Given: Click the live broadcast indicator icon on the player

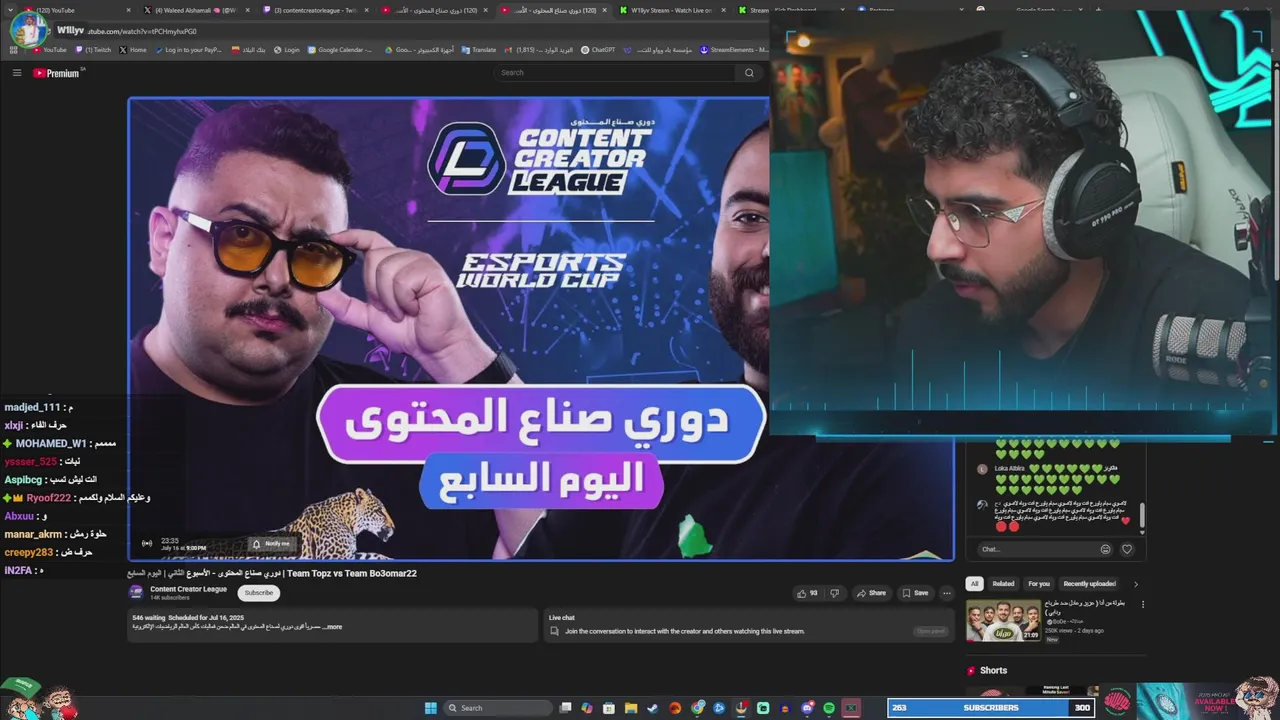Looking at the screenshot, I should [147, 544].
